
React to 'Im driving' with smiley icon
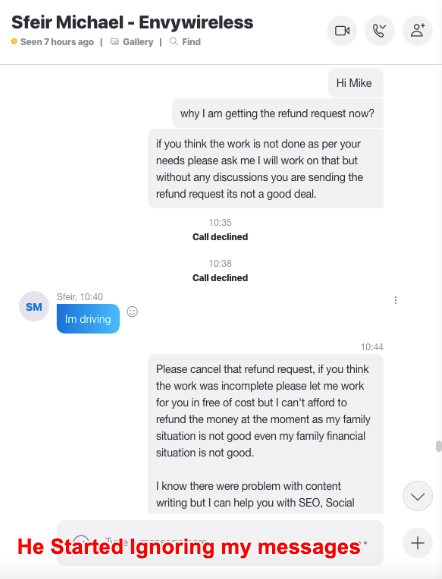click(132, 312)
